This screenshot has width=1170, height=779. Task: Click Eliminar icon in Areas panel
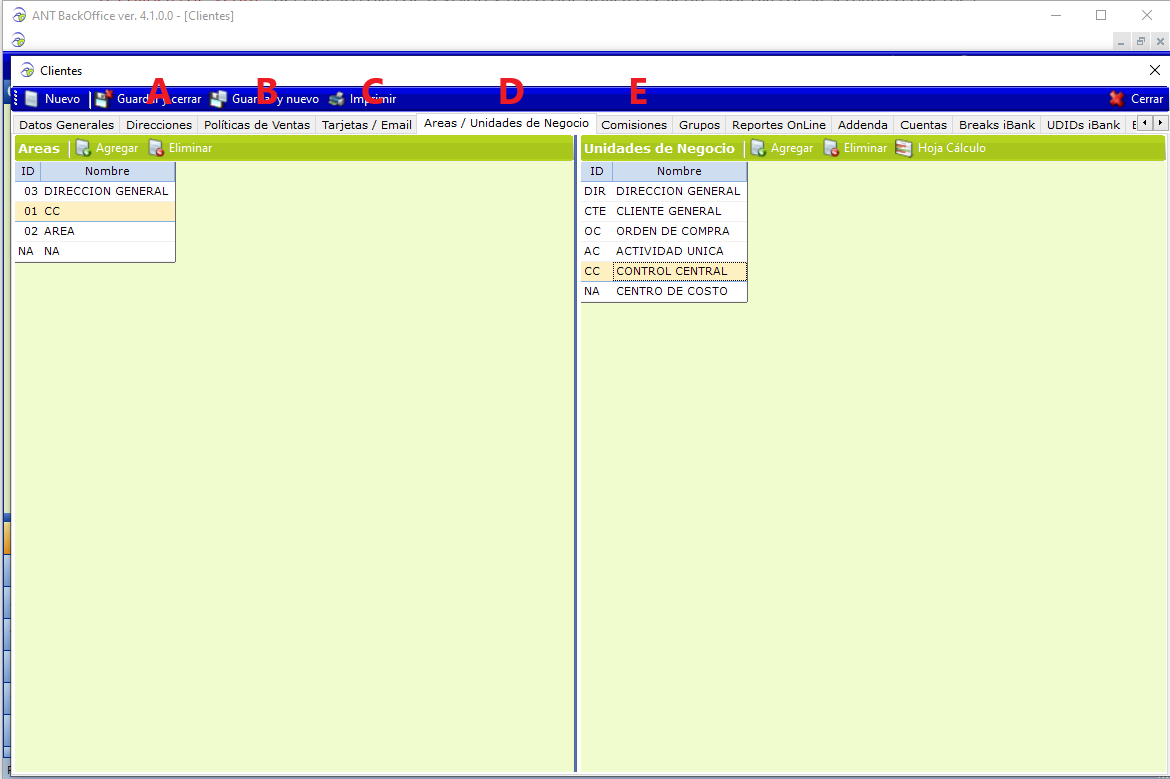pos(156,148)
